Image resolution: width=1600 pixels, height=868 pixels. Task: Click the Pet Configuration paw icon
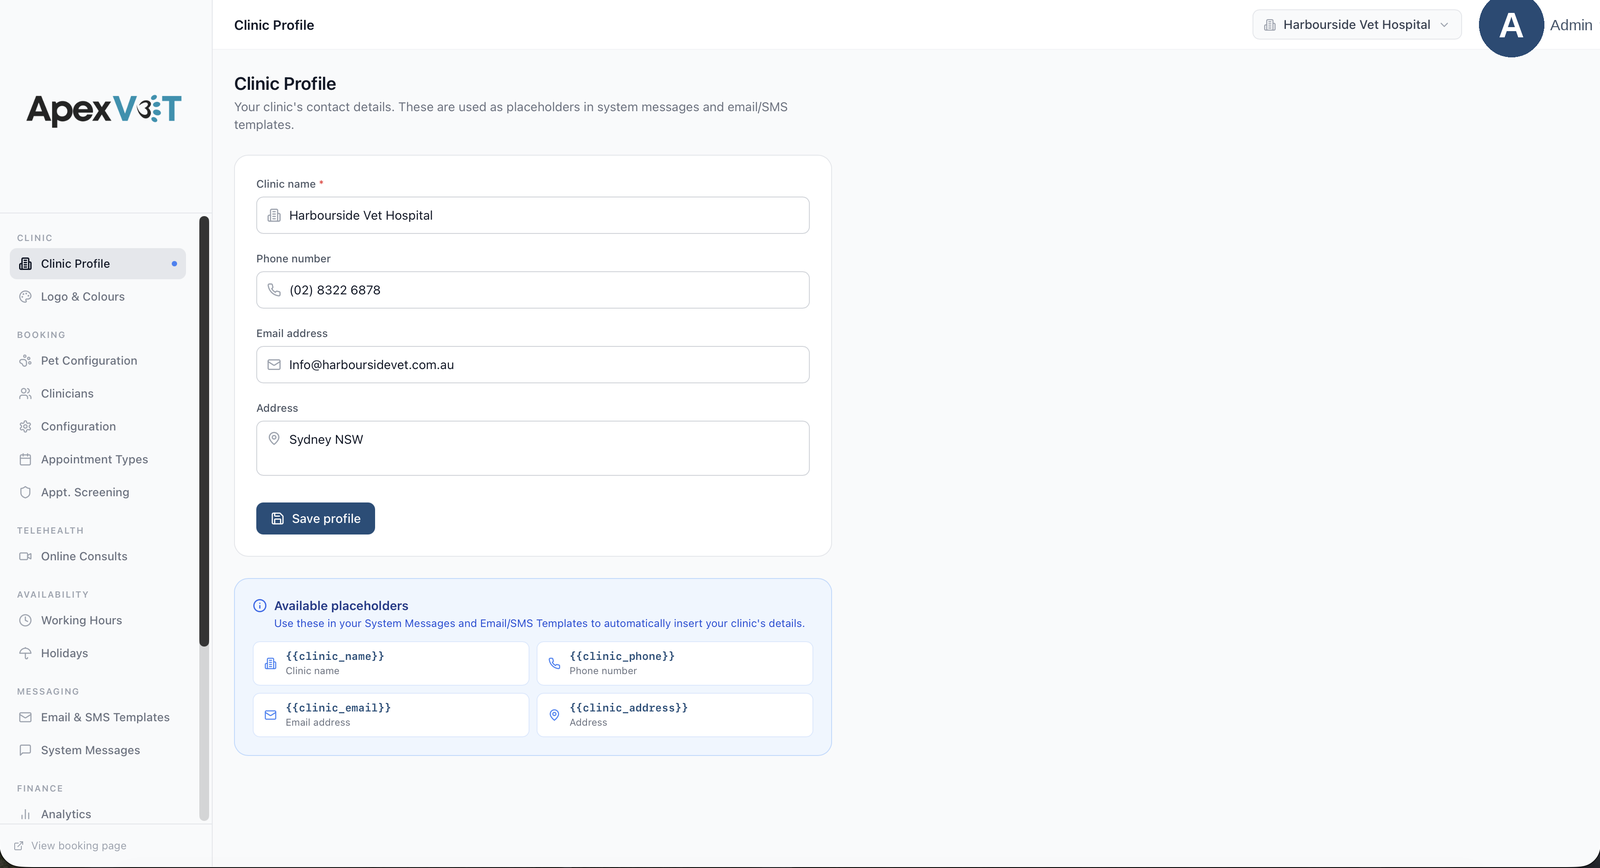(x=26, y=361)
